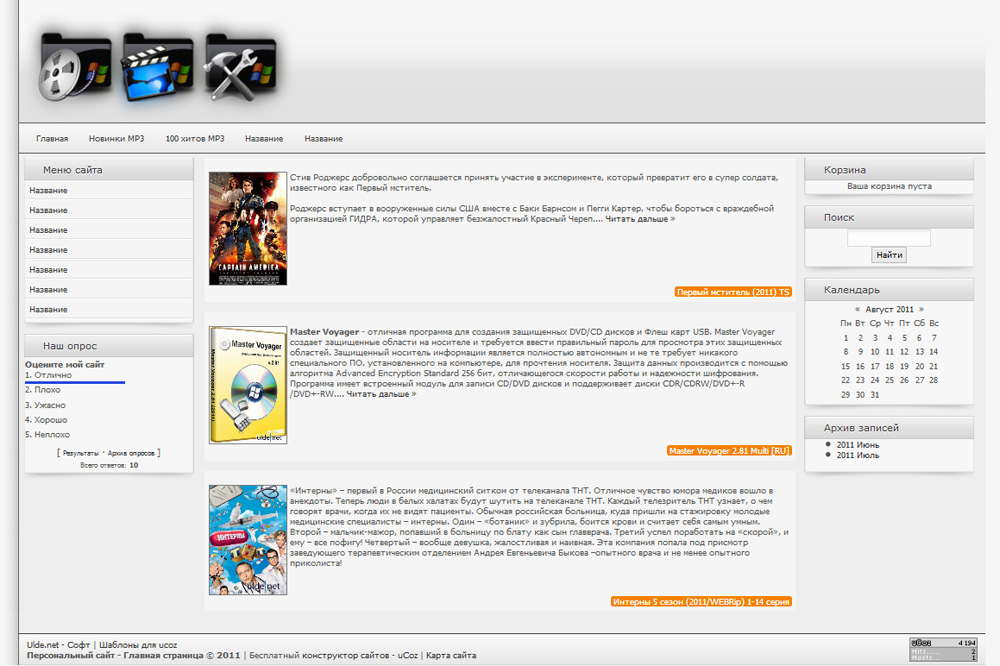Open the clapperboard video folder icon
The width and height of the screenshot is (1000, 666).
pos(157,68)
